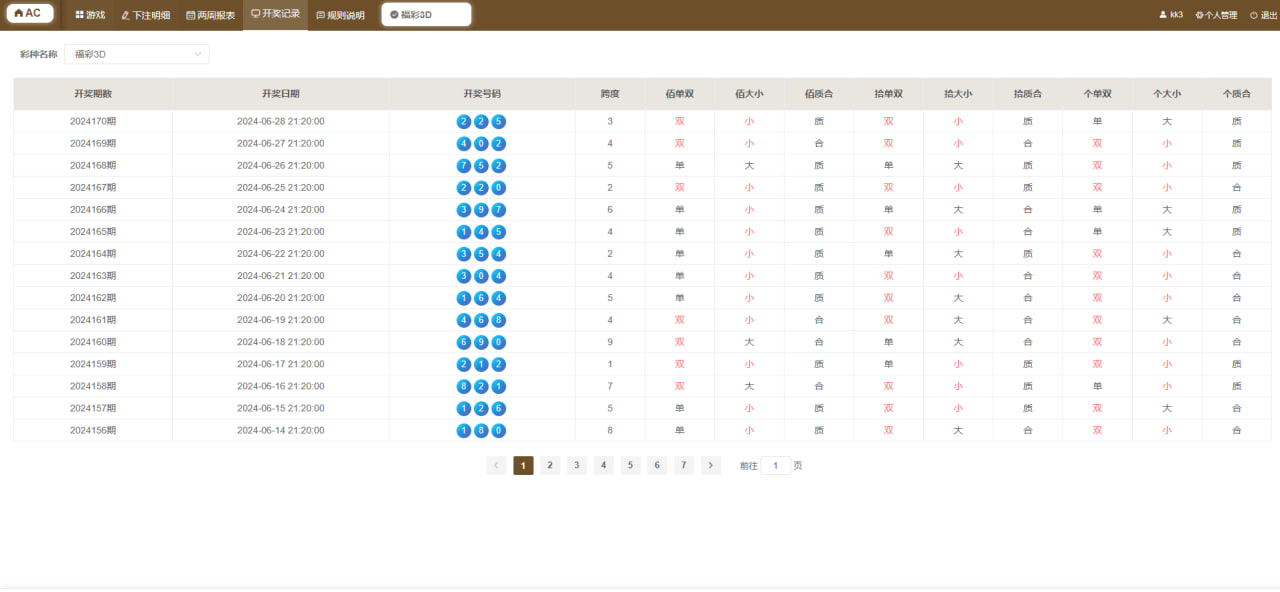Viewport: 1280px width, 592px height.
Task: Click the 拾单双 column header
Action: [x=889, y=94]
